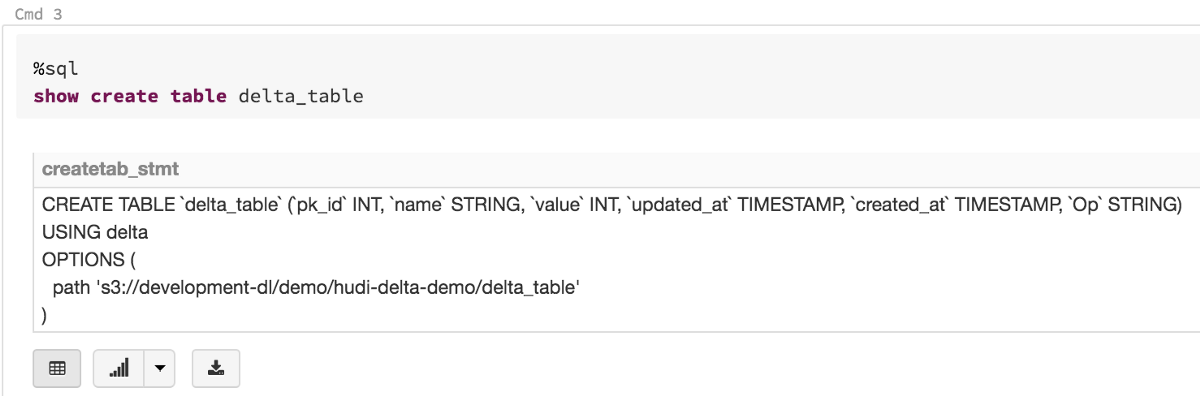
Task: Place cursor on the %sql magic line
Action: tap(54, 70)
